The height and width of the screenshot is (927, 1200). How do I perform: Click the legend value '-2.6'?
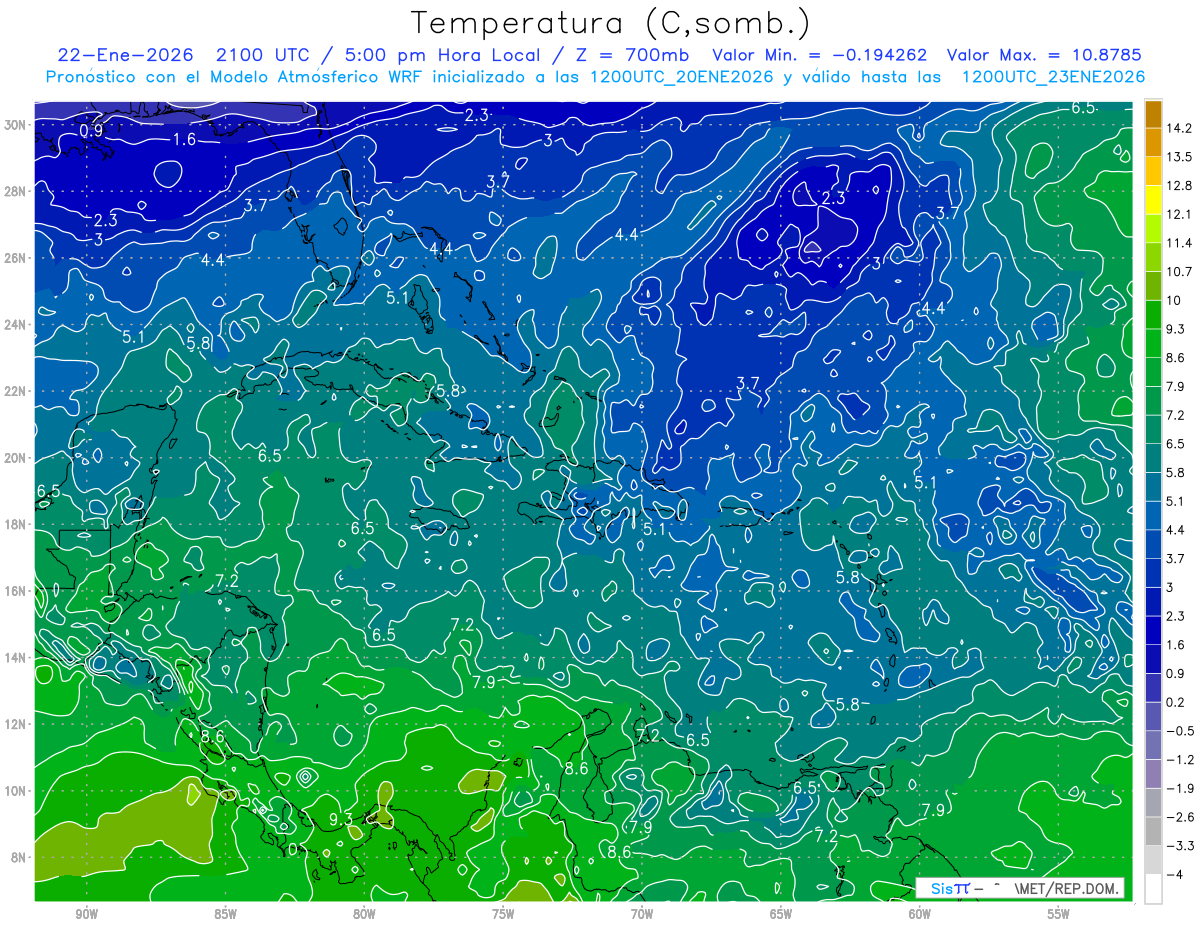click(1178, 817)
